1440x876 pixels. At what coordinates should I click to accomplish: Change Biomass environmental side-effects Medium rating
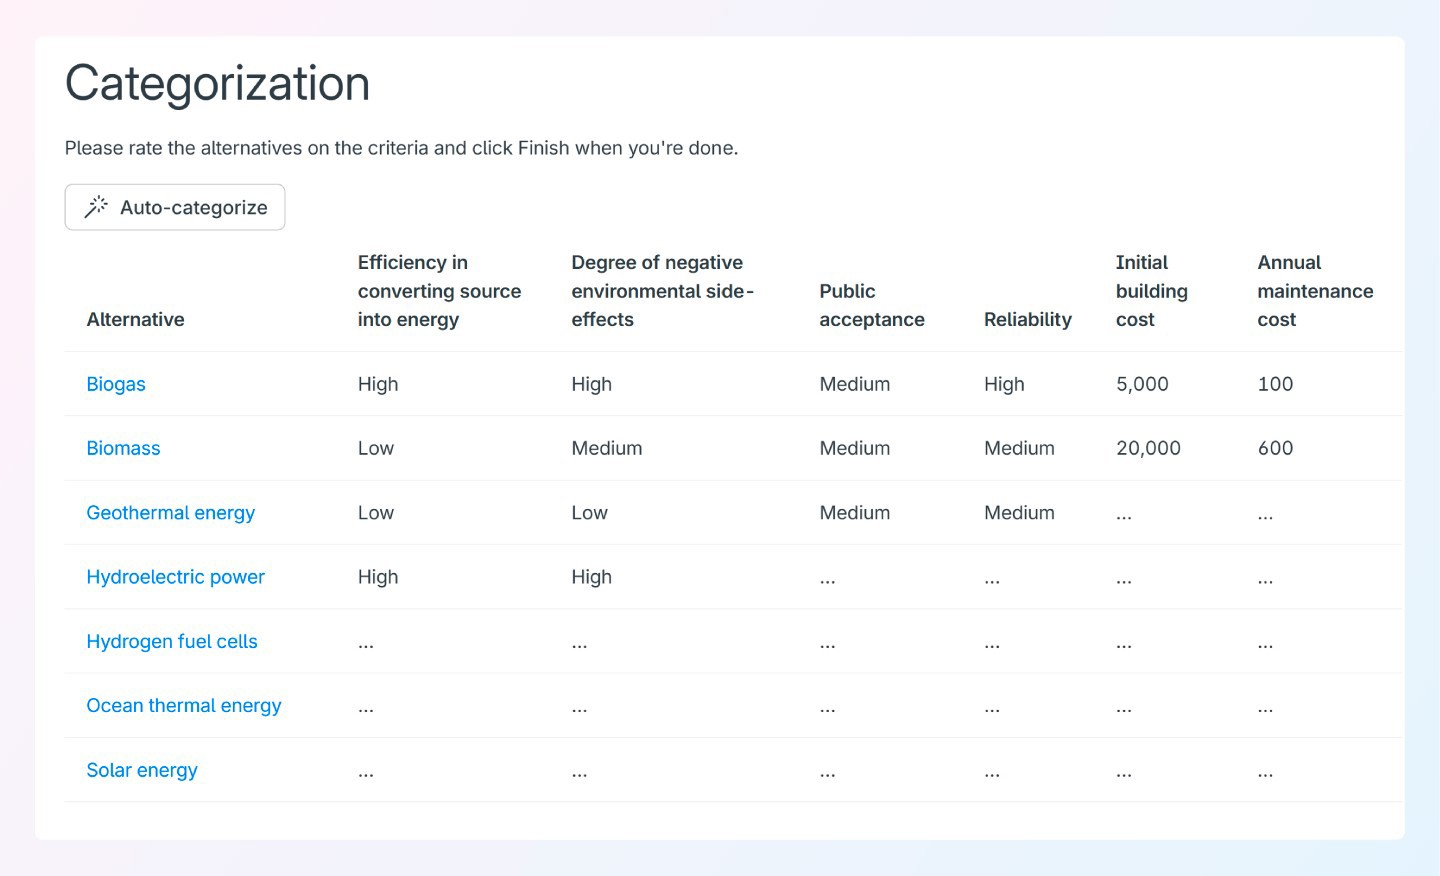[606, 448]
